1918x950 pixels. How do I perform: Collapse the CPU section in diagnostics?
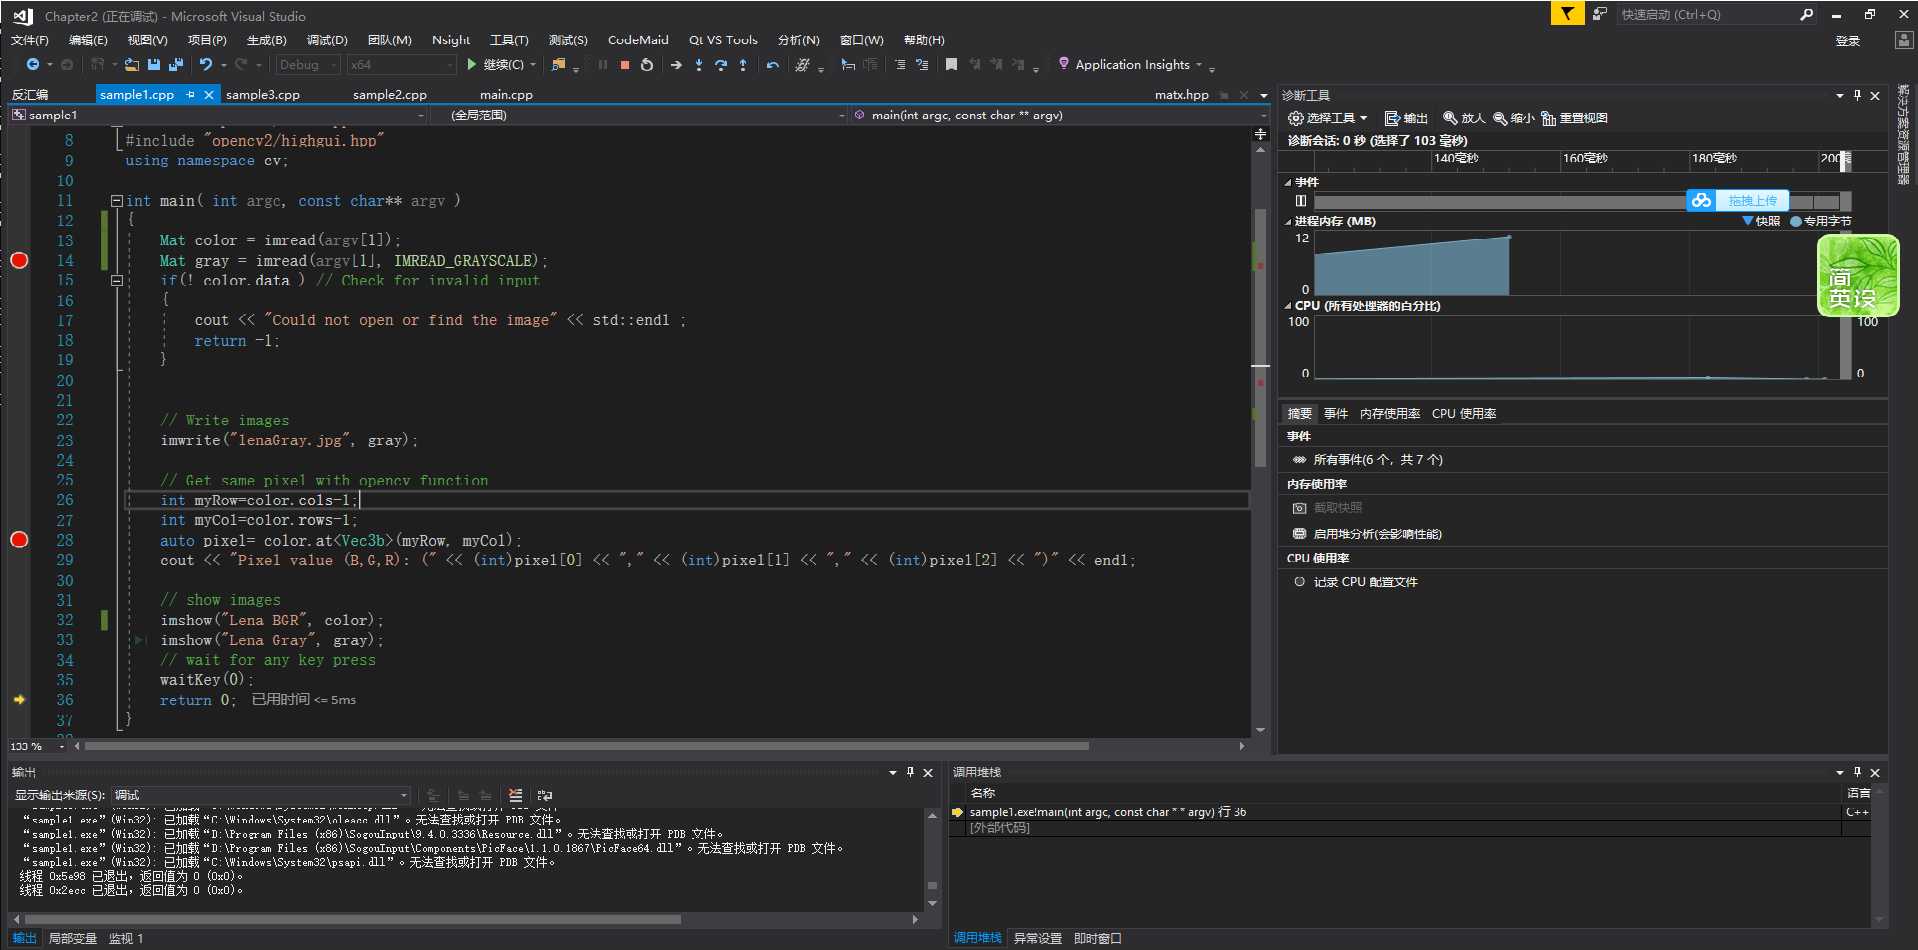1288,306
